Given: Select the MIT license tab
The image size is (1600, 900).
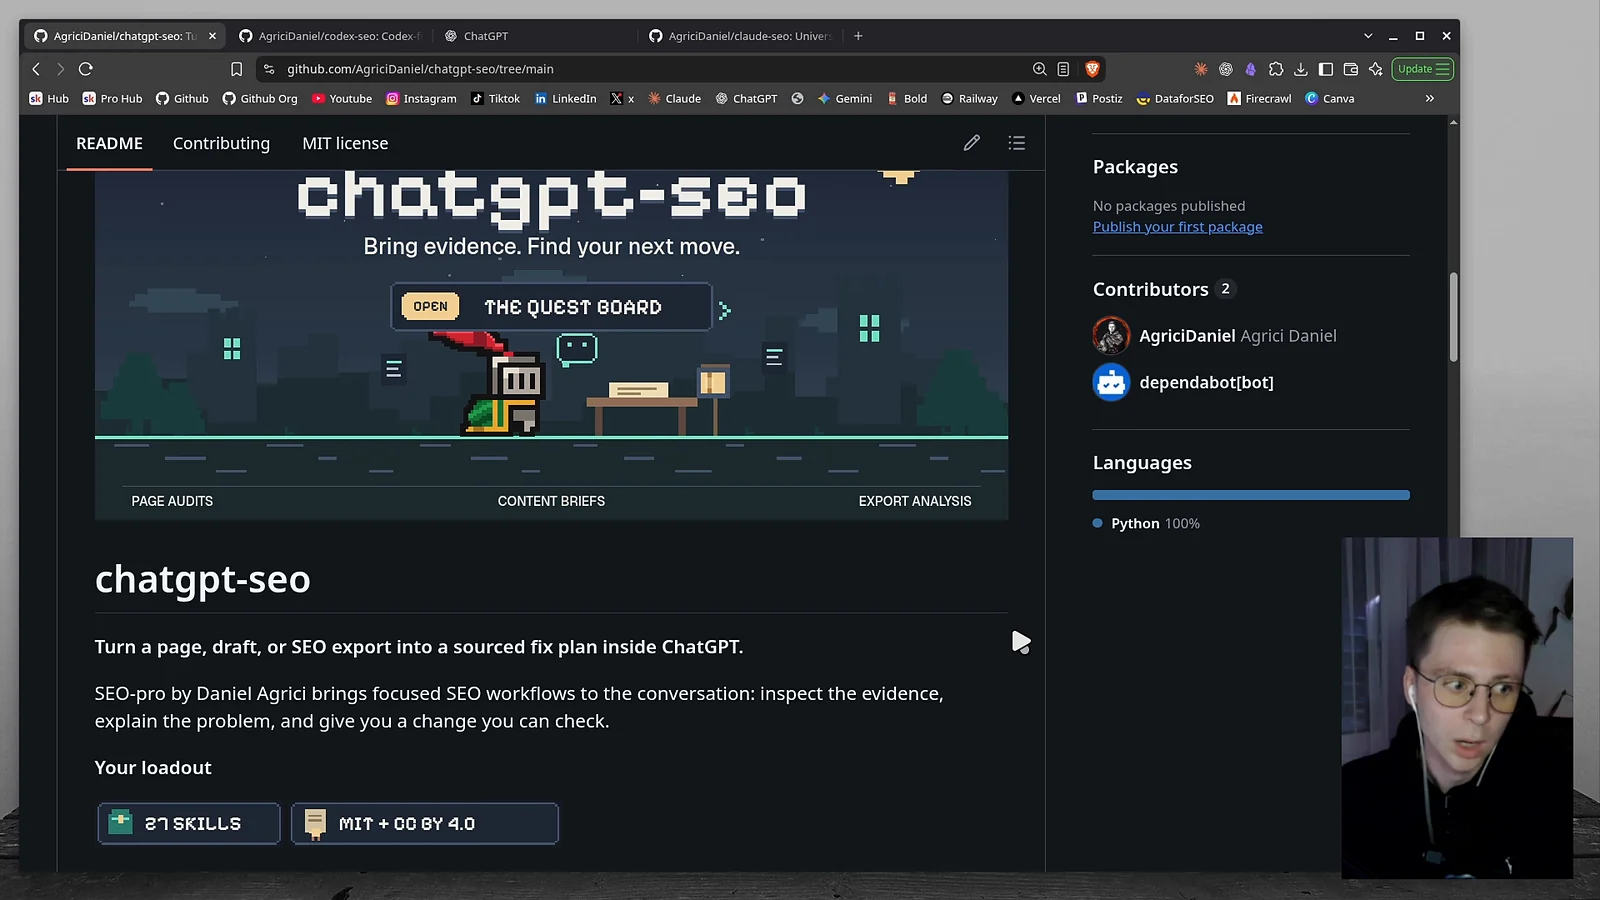Looking at the screenshot, I should [345, 143].
